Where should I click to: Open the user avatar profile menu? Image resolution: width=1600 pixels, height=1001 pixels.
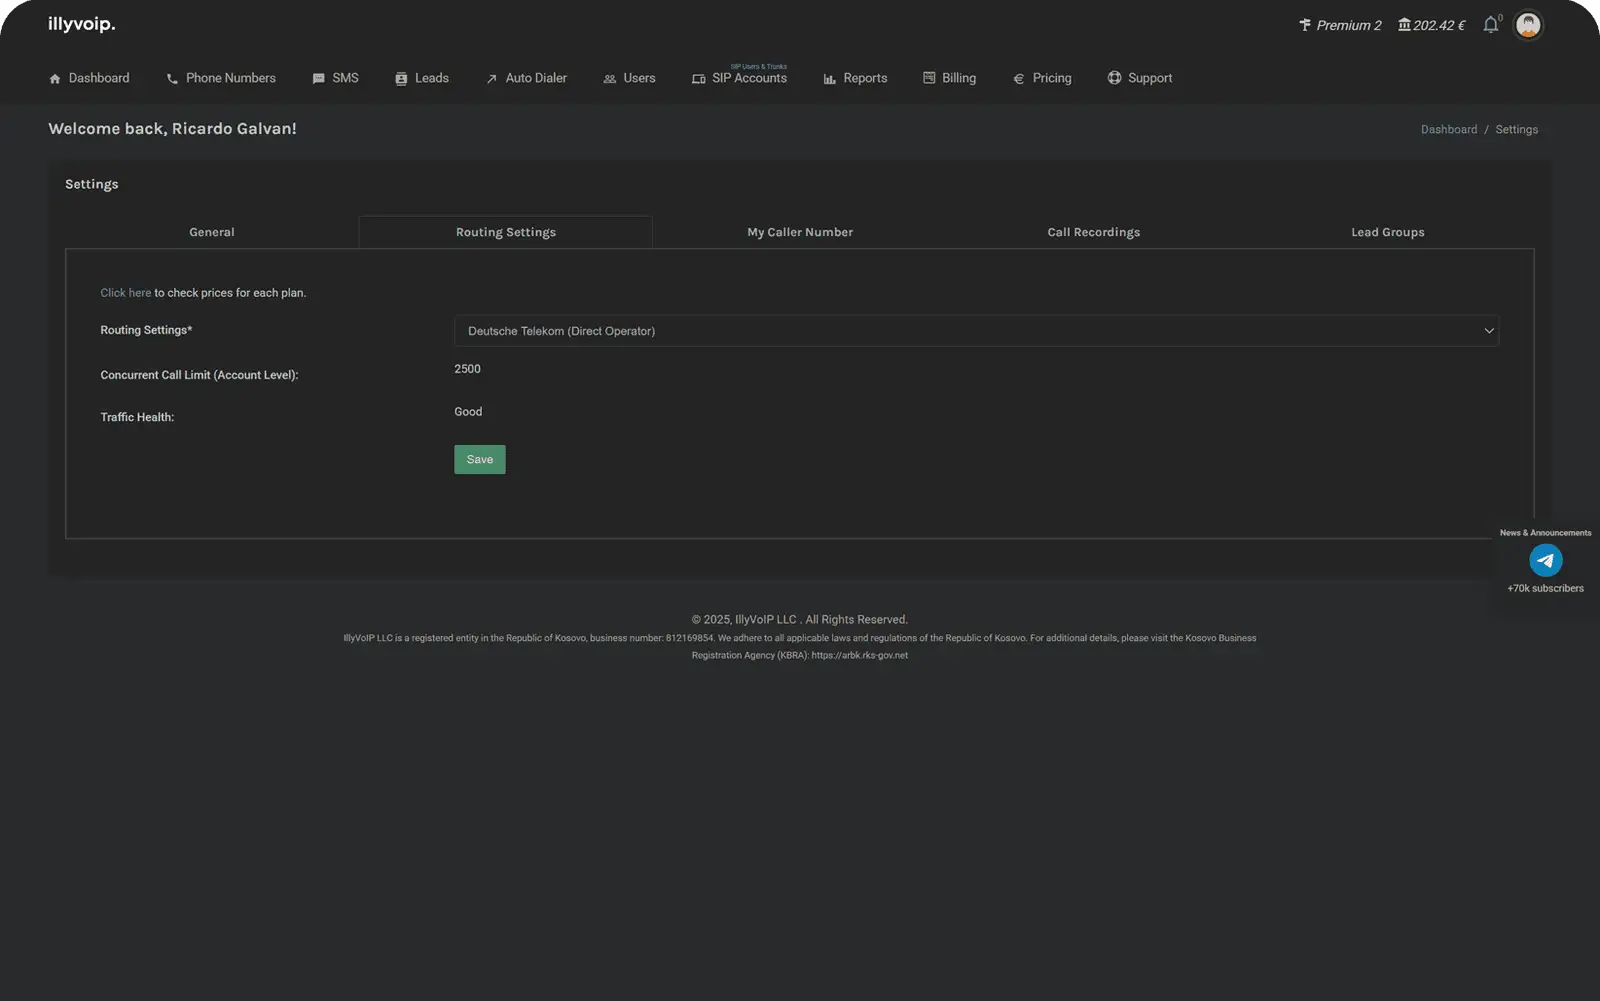click(1527, 25)
